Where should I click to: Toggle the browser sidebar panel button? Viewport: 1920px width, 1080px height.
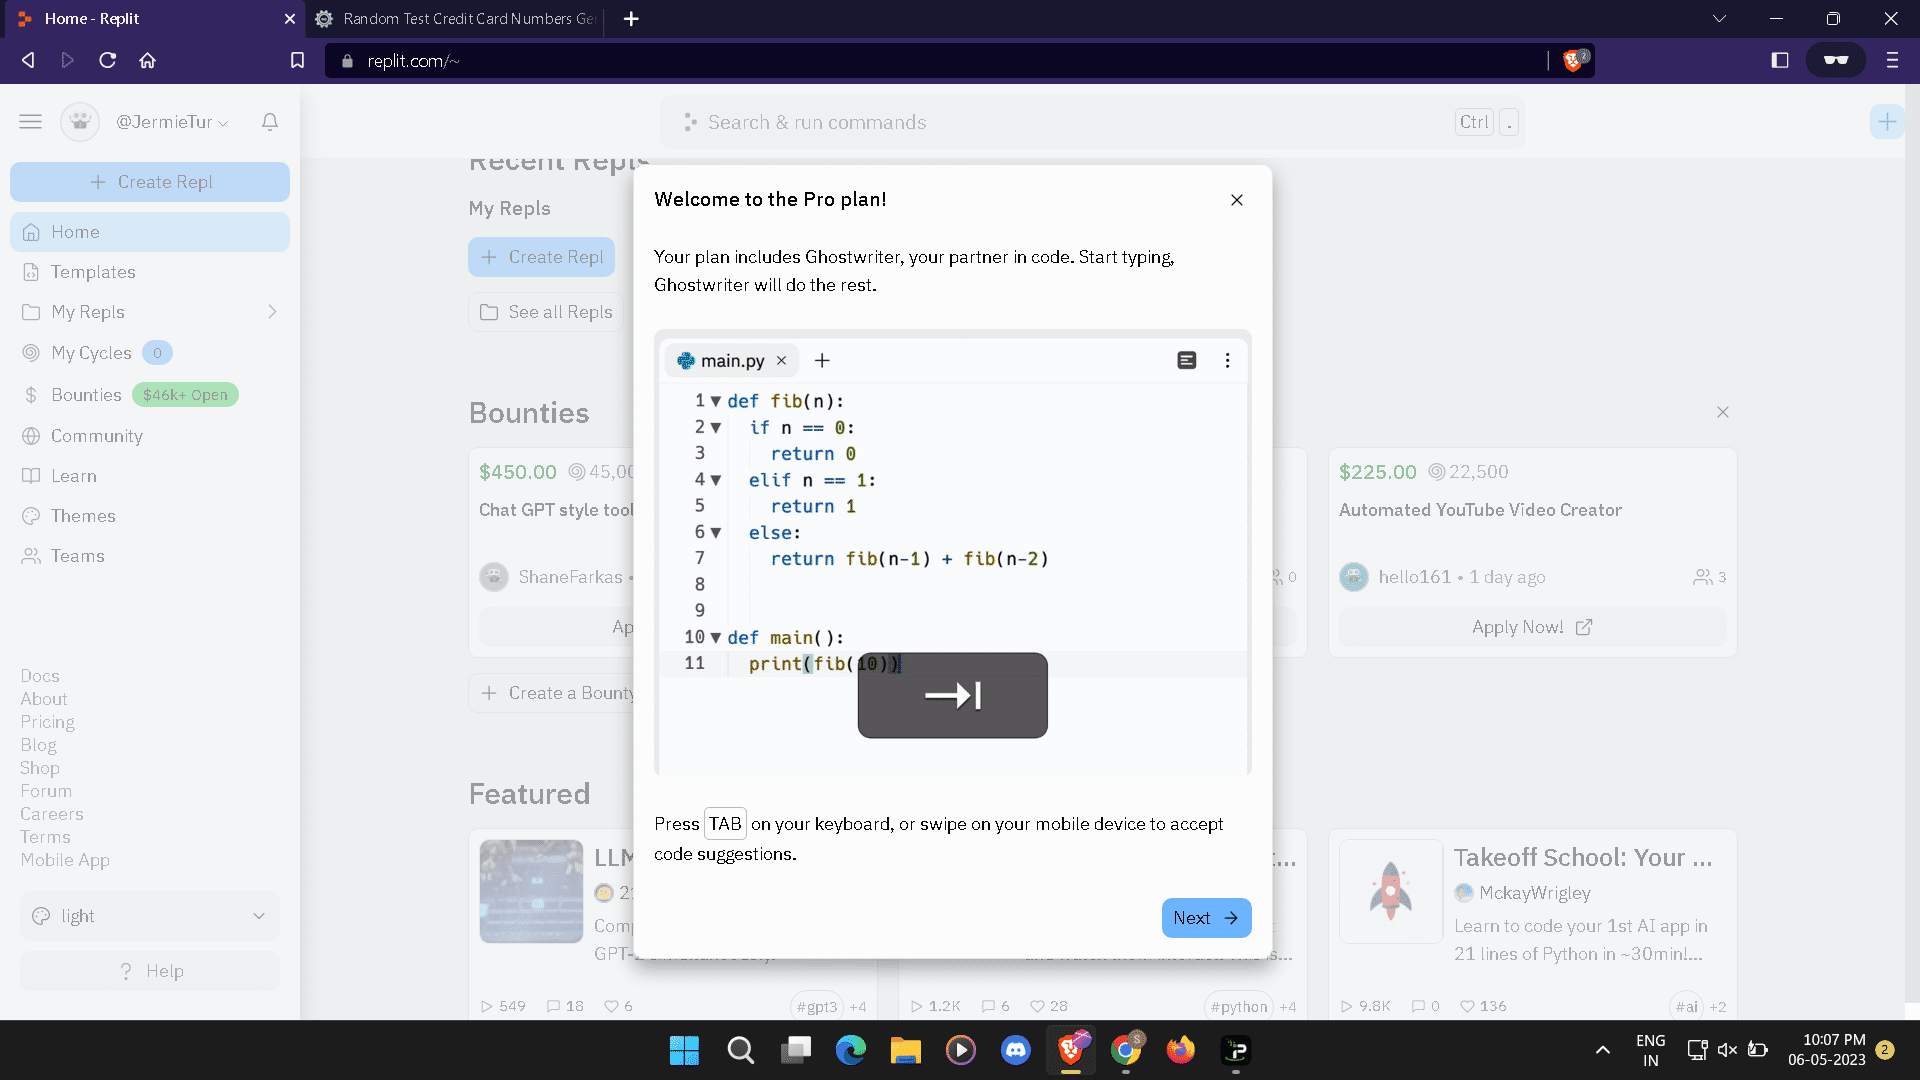[1779, 61]
